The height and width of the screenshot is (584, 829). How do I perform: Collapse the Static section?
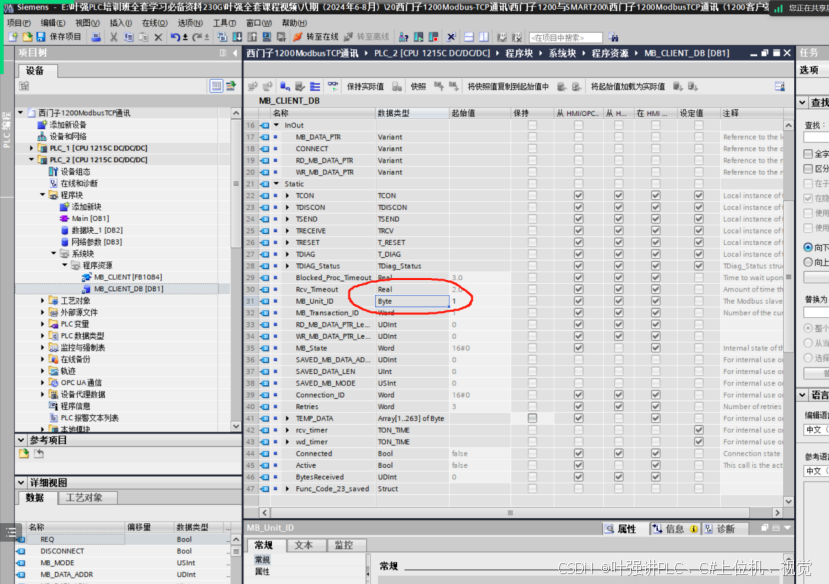[x=277, y=184]
